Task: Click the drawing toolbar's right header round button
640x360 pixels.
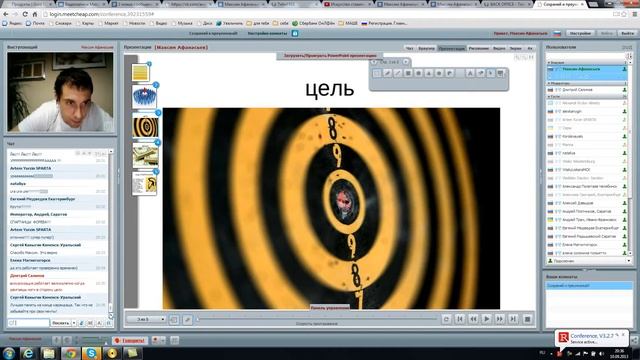Action: pos(406,62)
